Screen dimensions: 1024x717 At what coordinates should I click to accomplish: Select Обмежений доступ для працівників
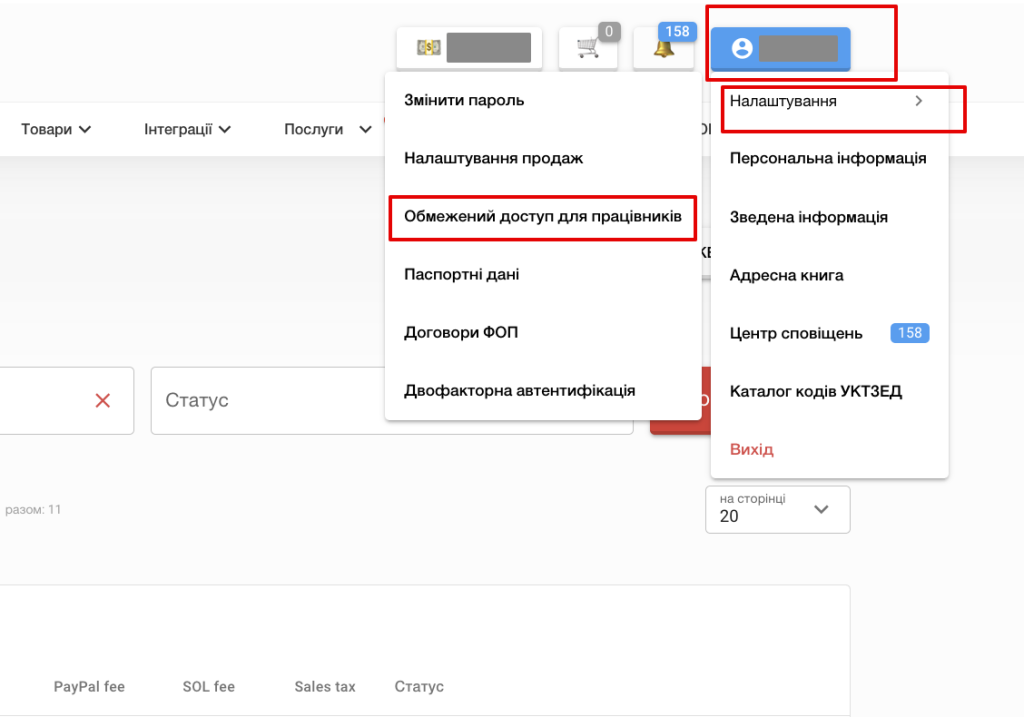(x=542, y=216)
